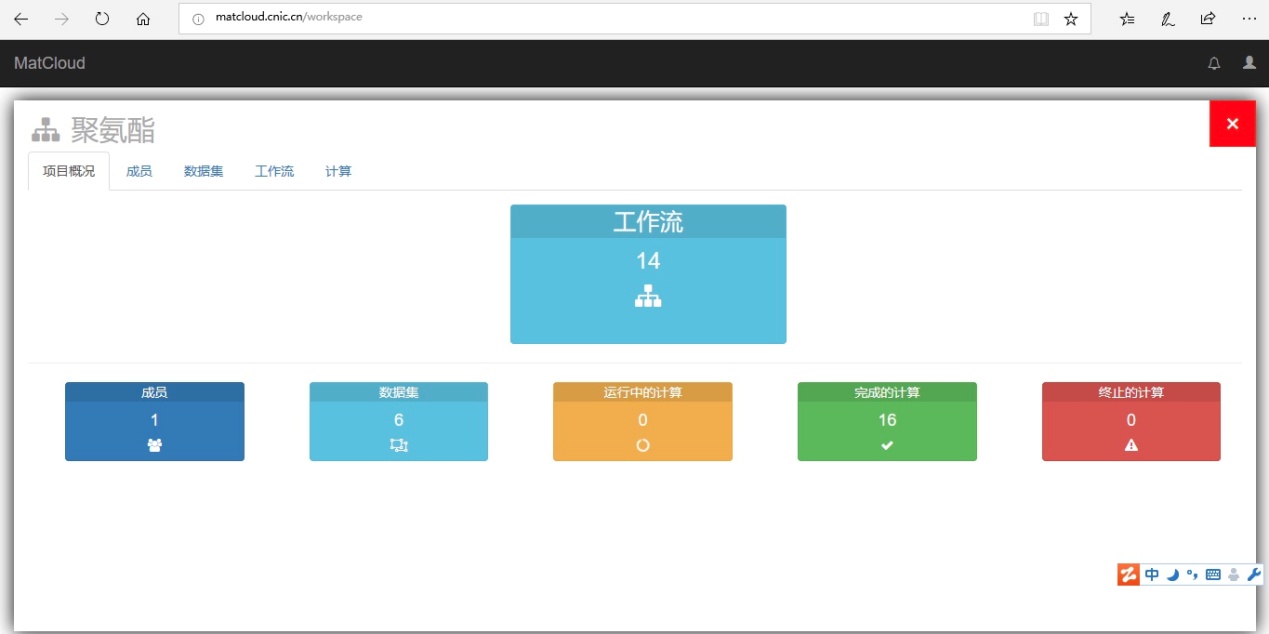Open the 工作流 tab
The image size is (1269, 634).
(x=275, y=172)
